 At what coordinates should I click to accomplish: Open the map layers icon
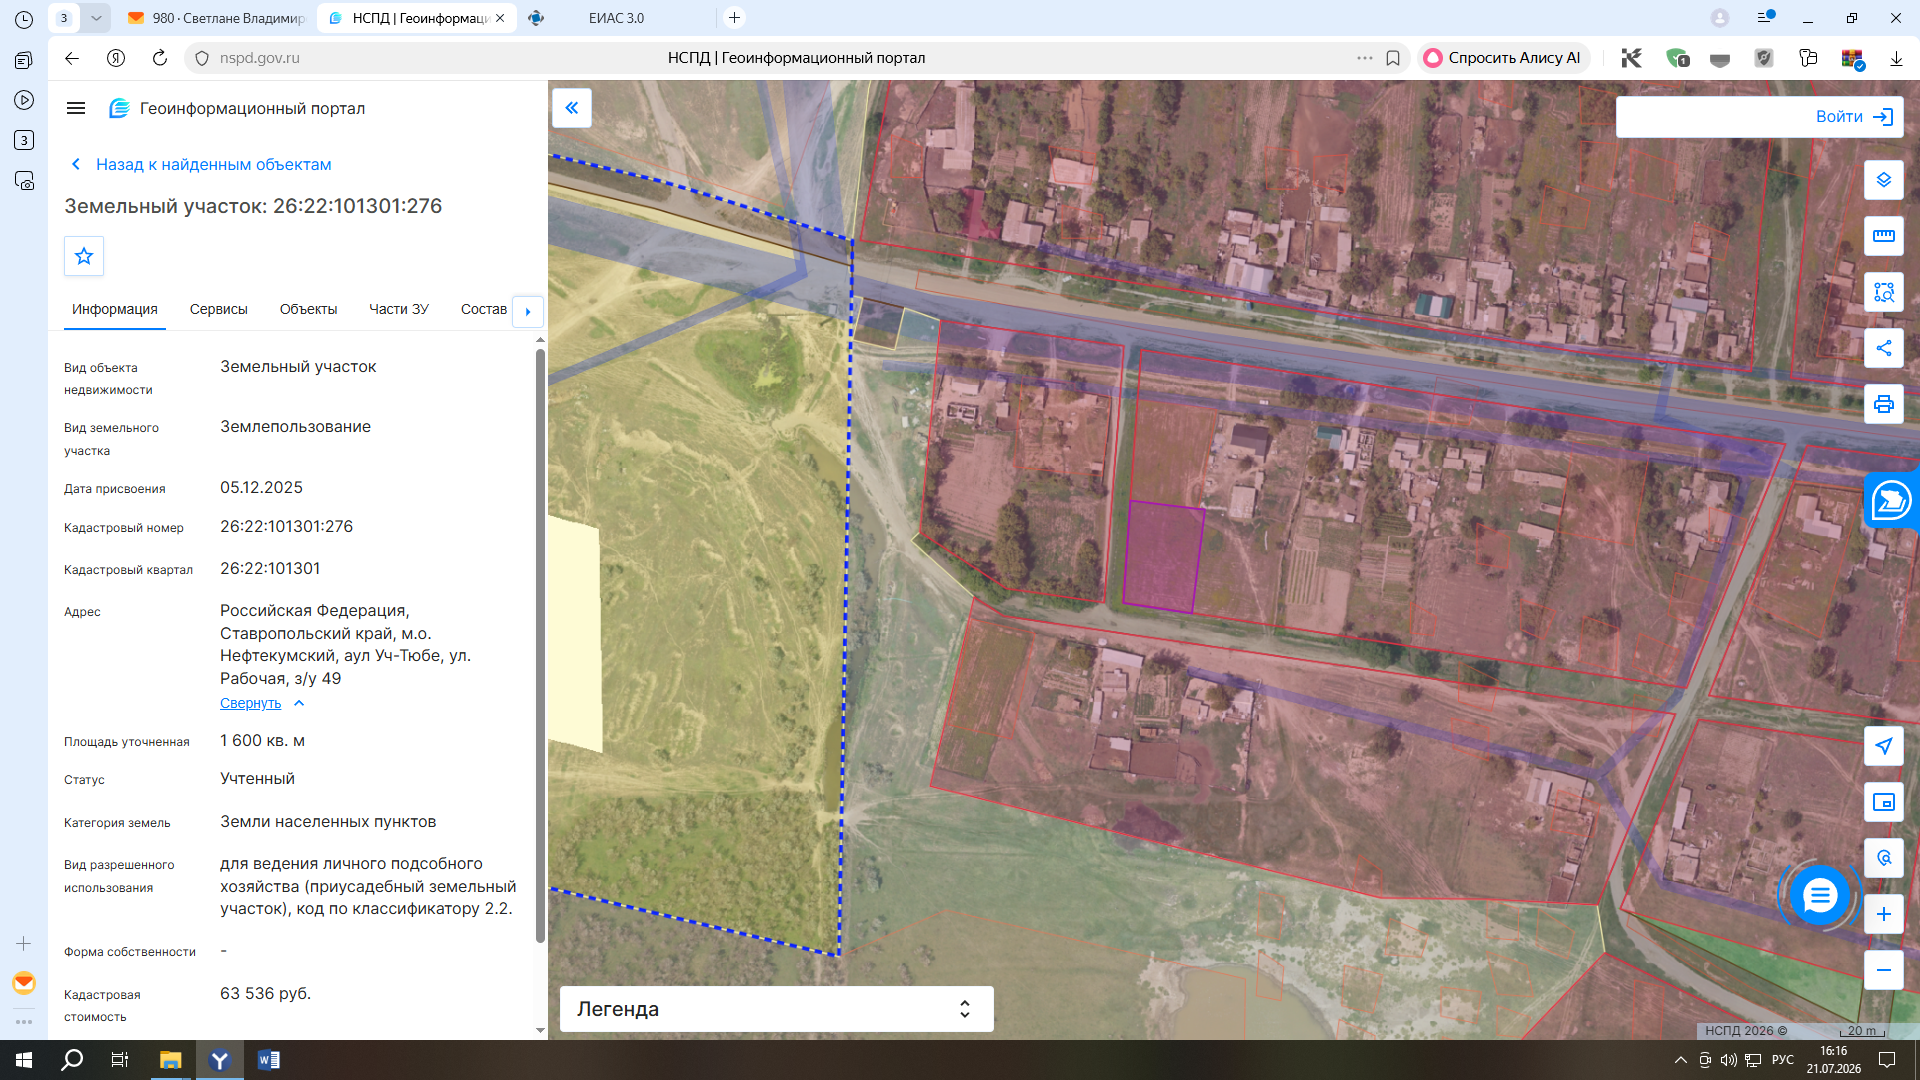coord(1883,180)
